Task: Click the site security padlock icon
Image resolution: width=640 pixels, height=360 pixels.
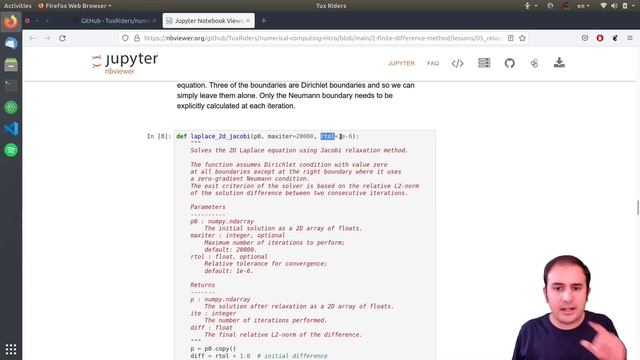Action: pyautogui.click(x=137, y=38)
